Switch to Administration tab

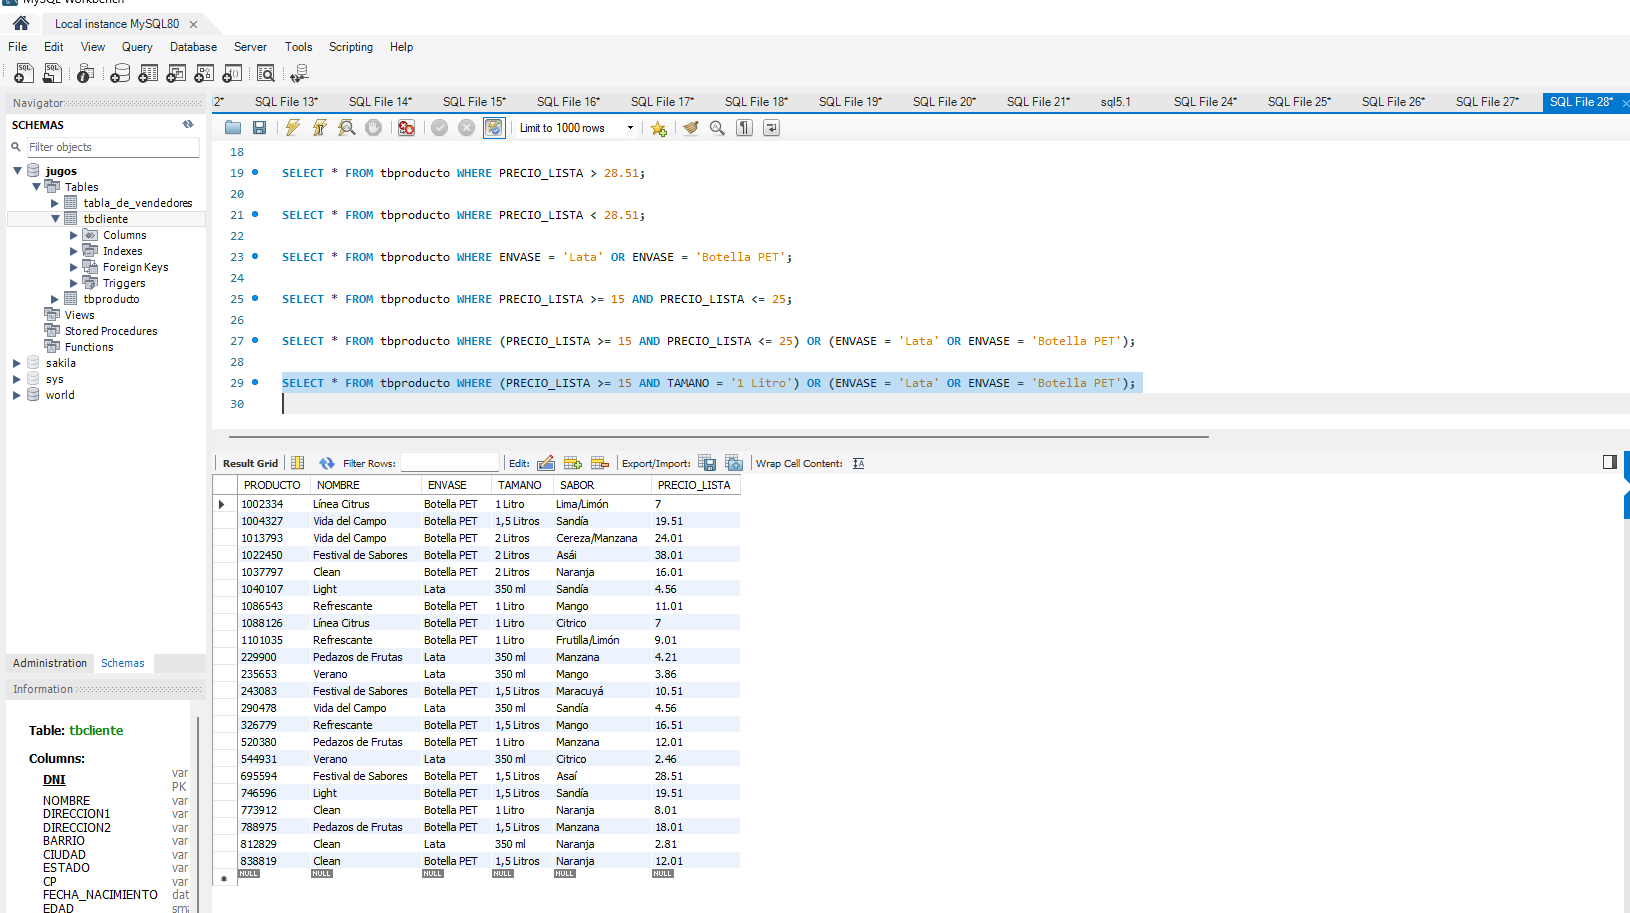[50, 663]
